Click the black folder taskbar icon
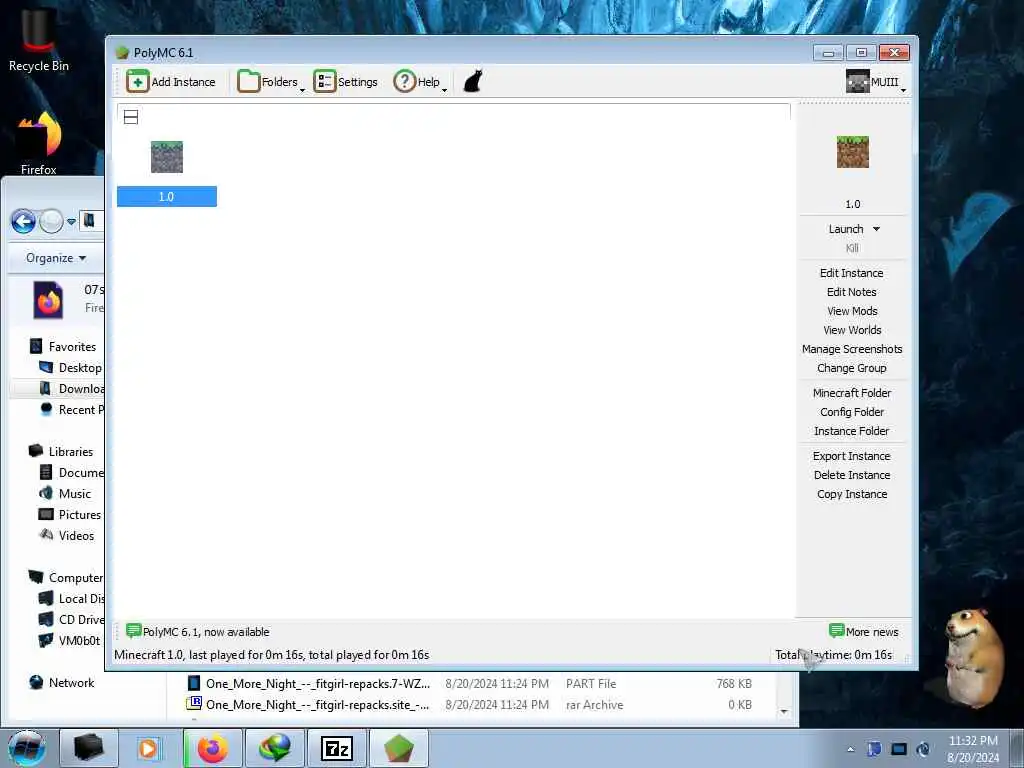Screen dimensions: 1024x768 click(89, 749)
